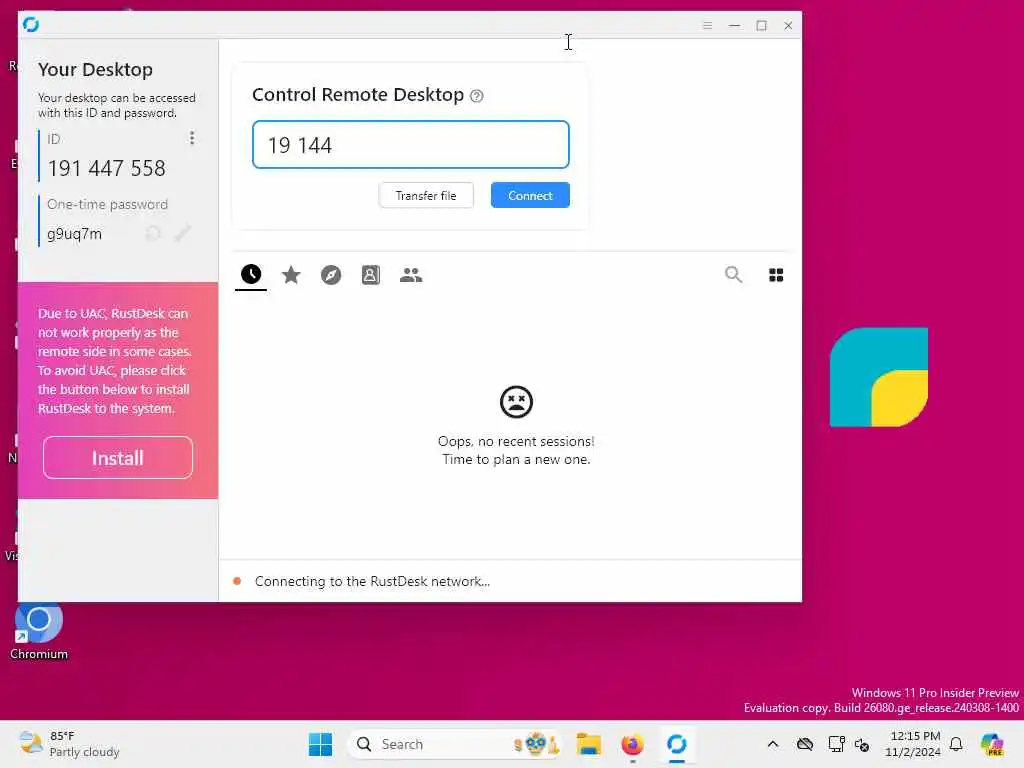Install RustDesk via the Install button

tap(118, 458)
